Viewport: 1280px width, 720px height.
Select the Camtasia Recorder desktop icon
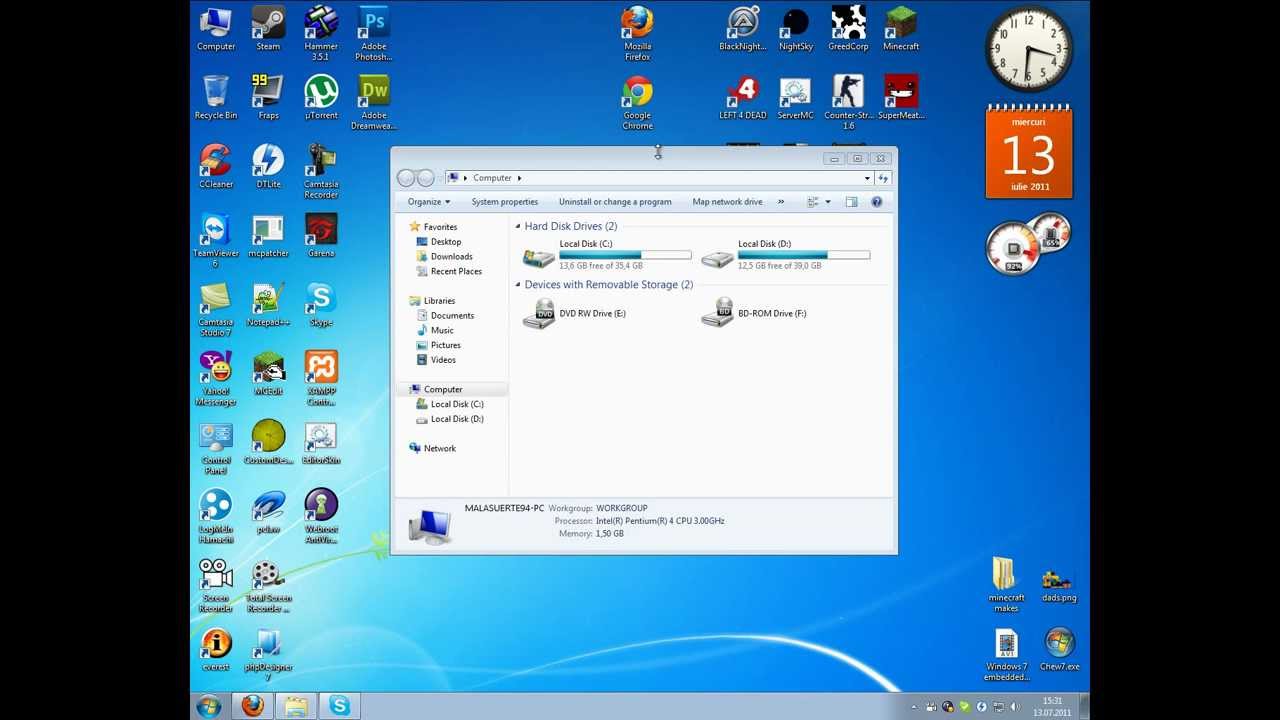[321, 171]
